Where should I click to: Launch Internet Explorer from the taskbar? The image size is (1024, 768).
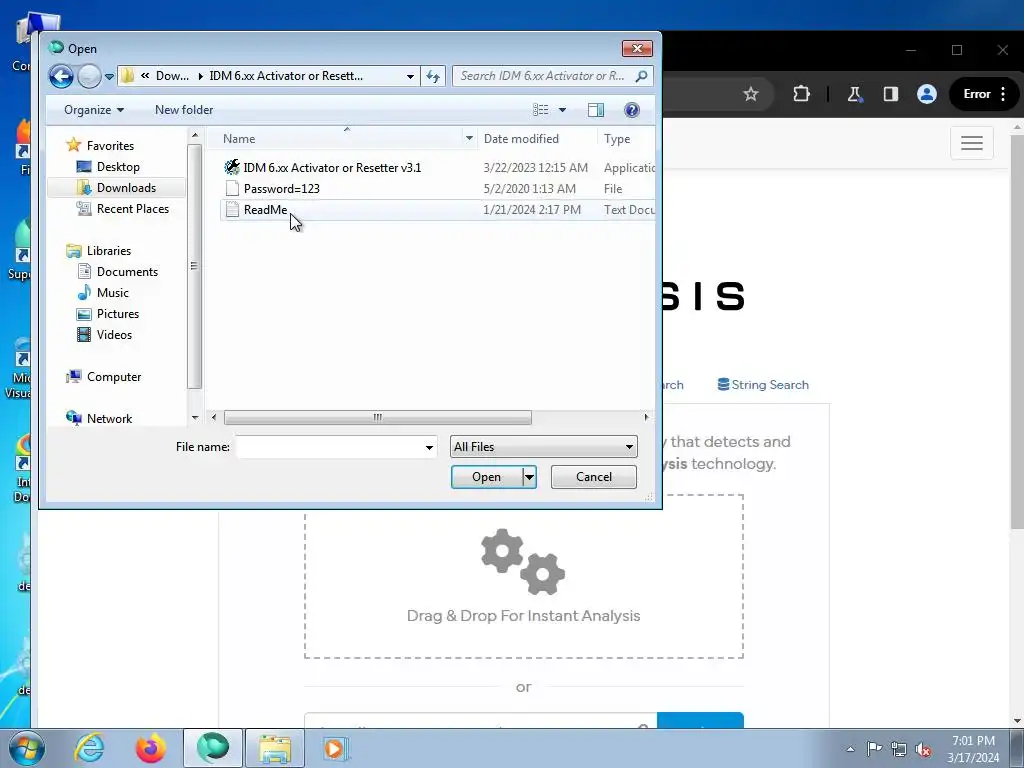point(89,748)
